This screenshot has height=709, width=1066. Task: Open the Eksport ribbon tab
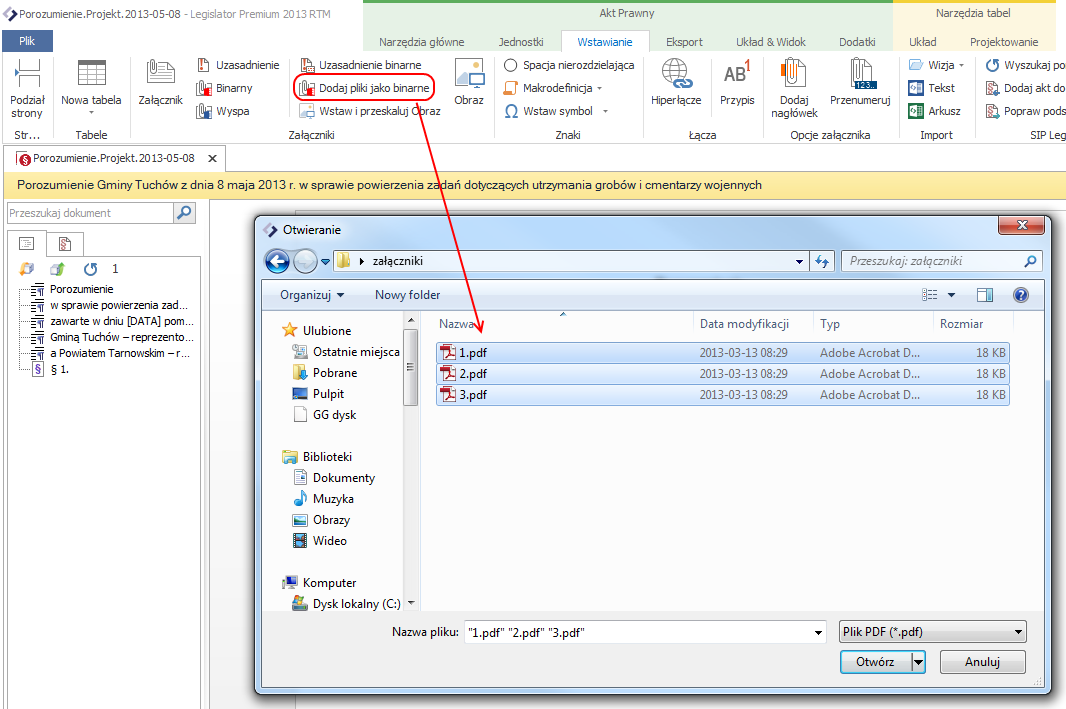click(684, 42)
